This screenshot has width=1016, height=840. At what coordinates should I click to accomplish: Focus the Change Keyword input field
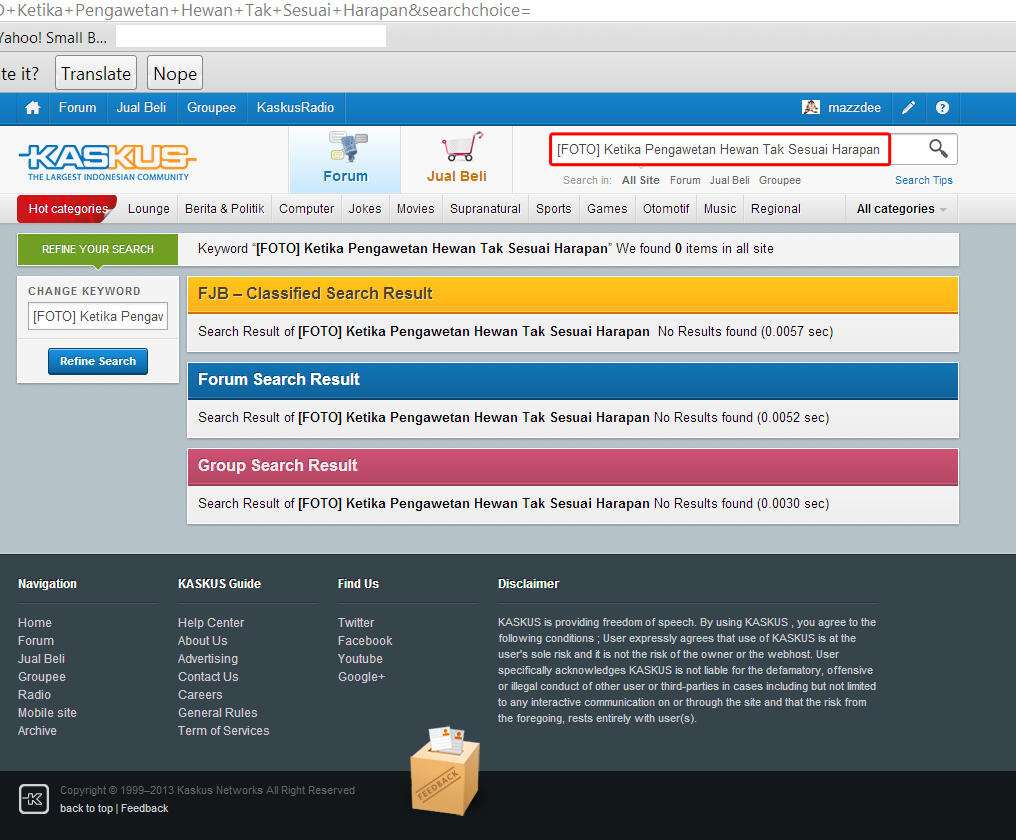[x=98, y=316]
